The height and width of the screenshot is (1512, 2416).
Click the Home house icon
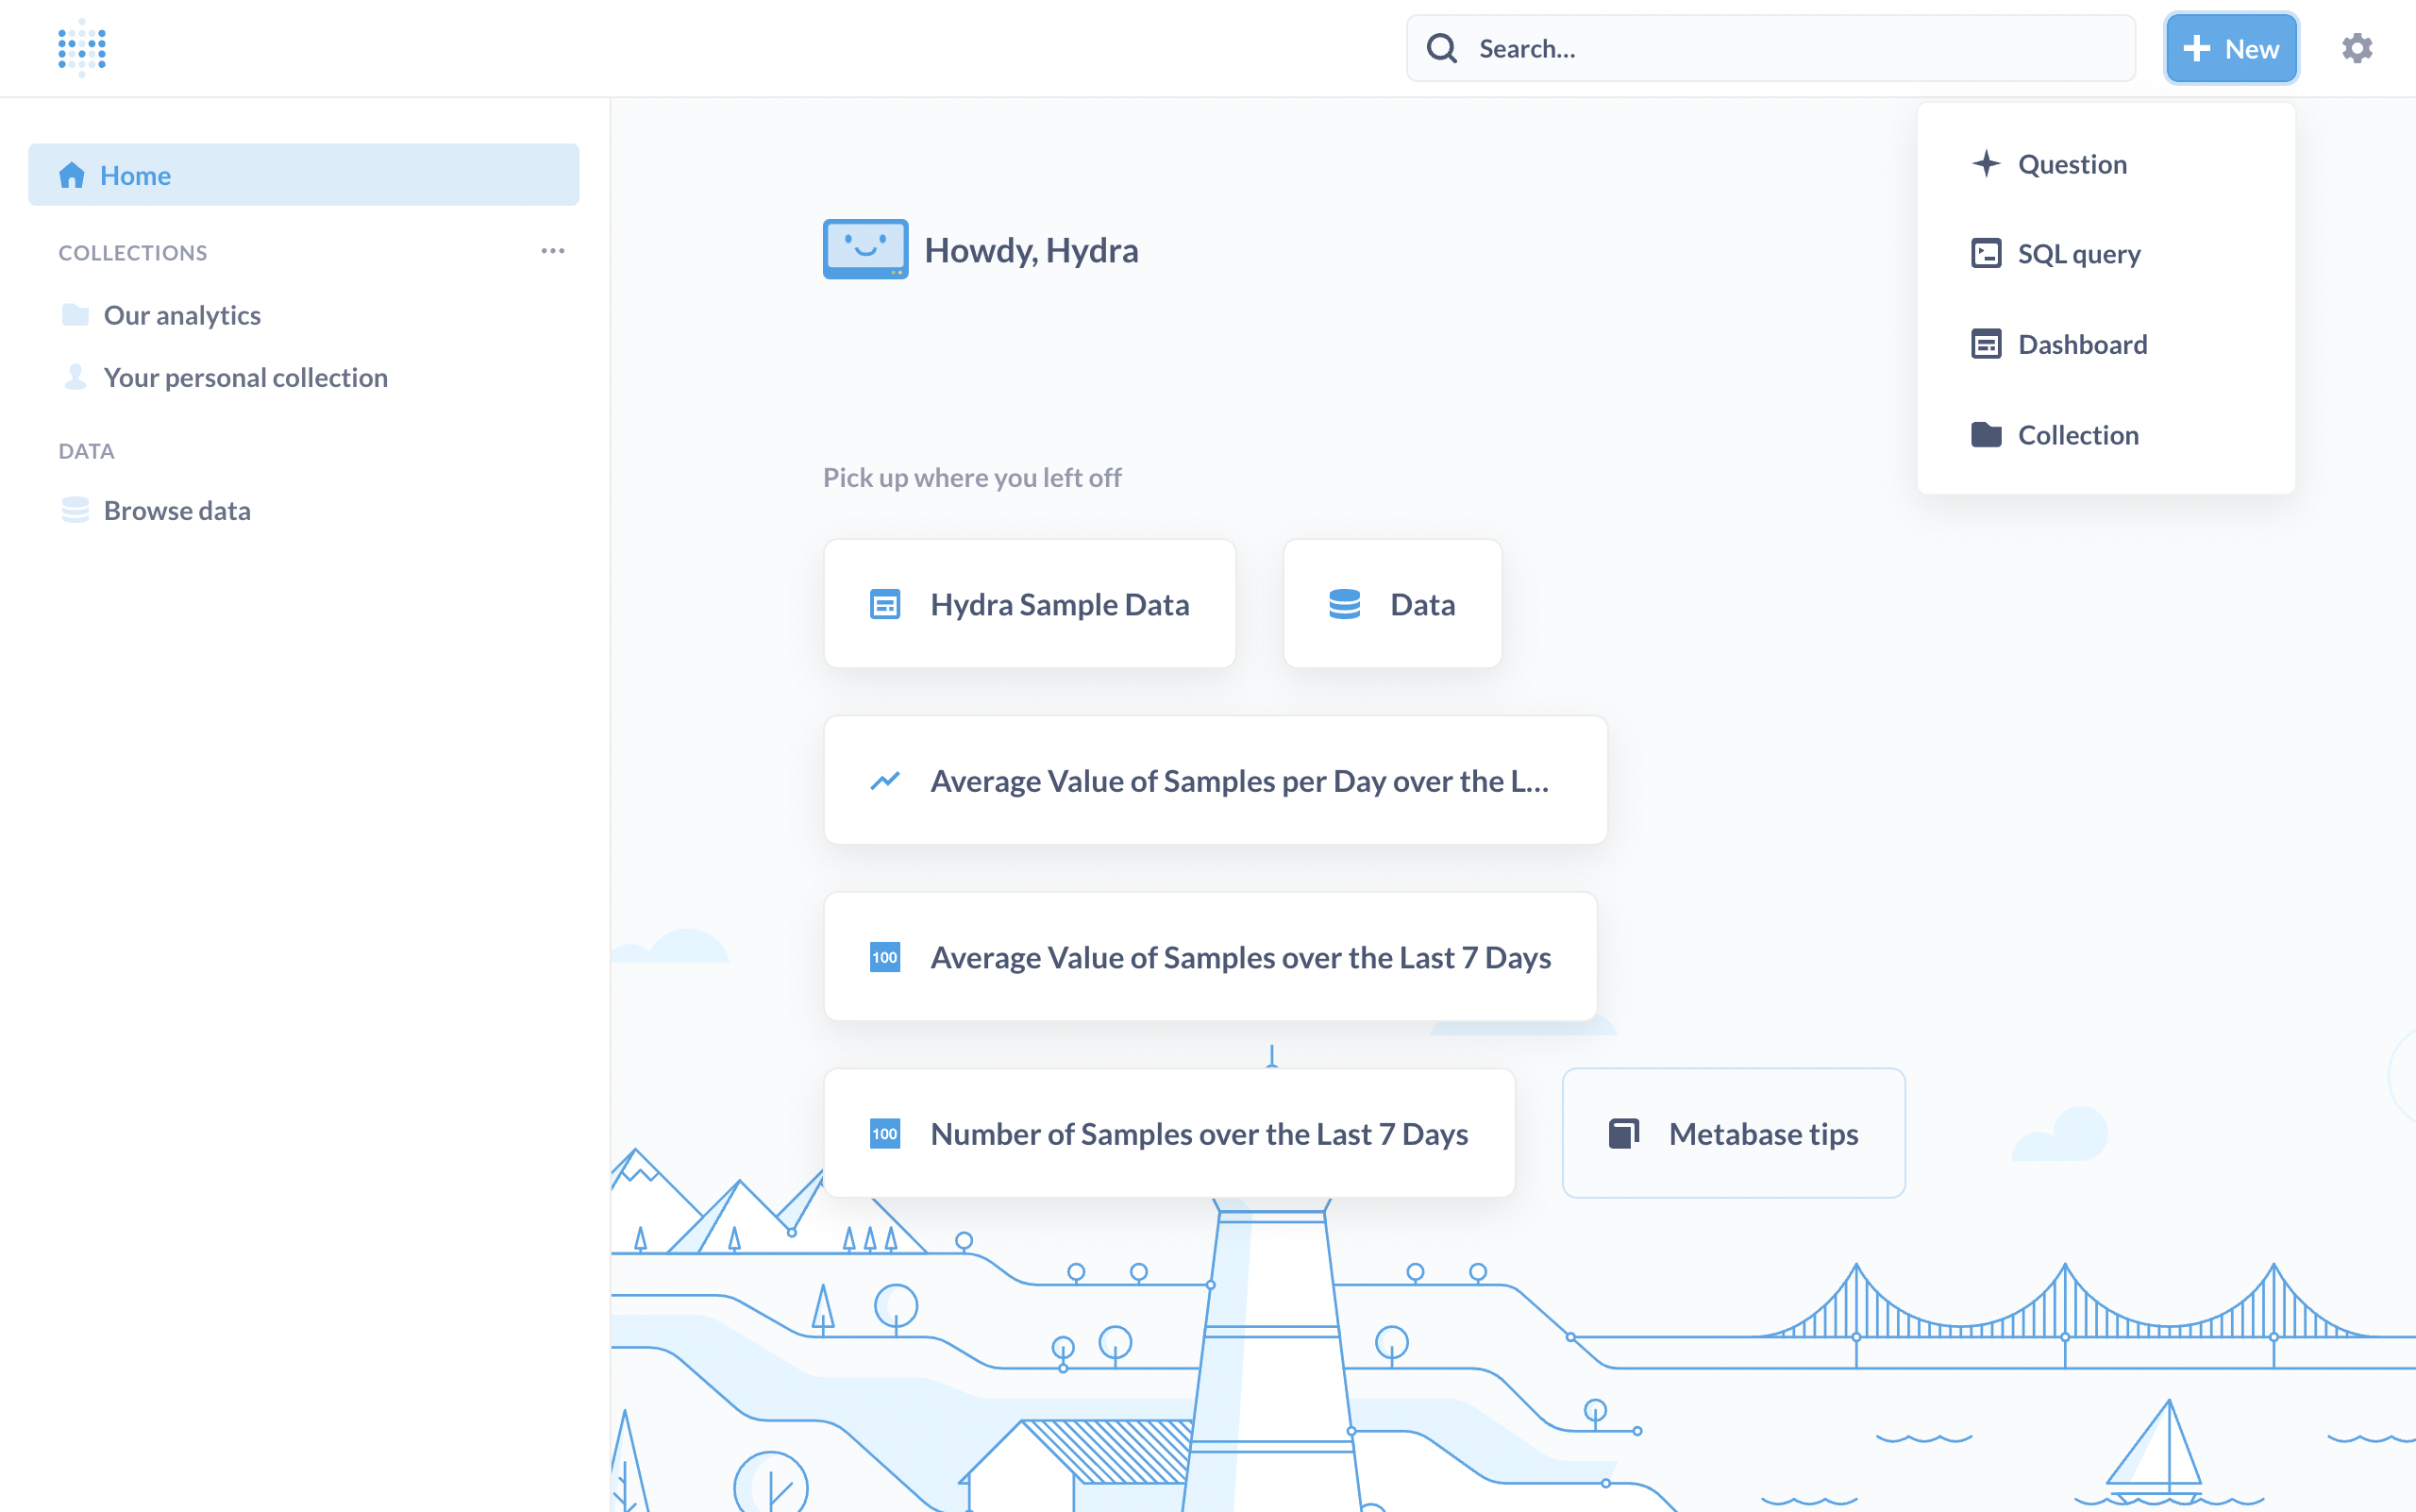(72, 175)
